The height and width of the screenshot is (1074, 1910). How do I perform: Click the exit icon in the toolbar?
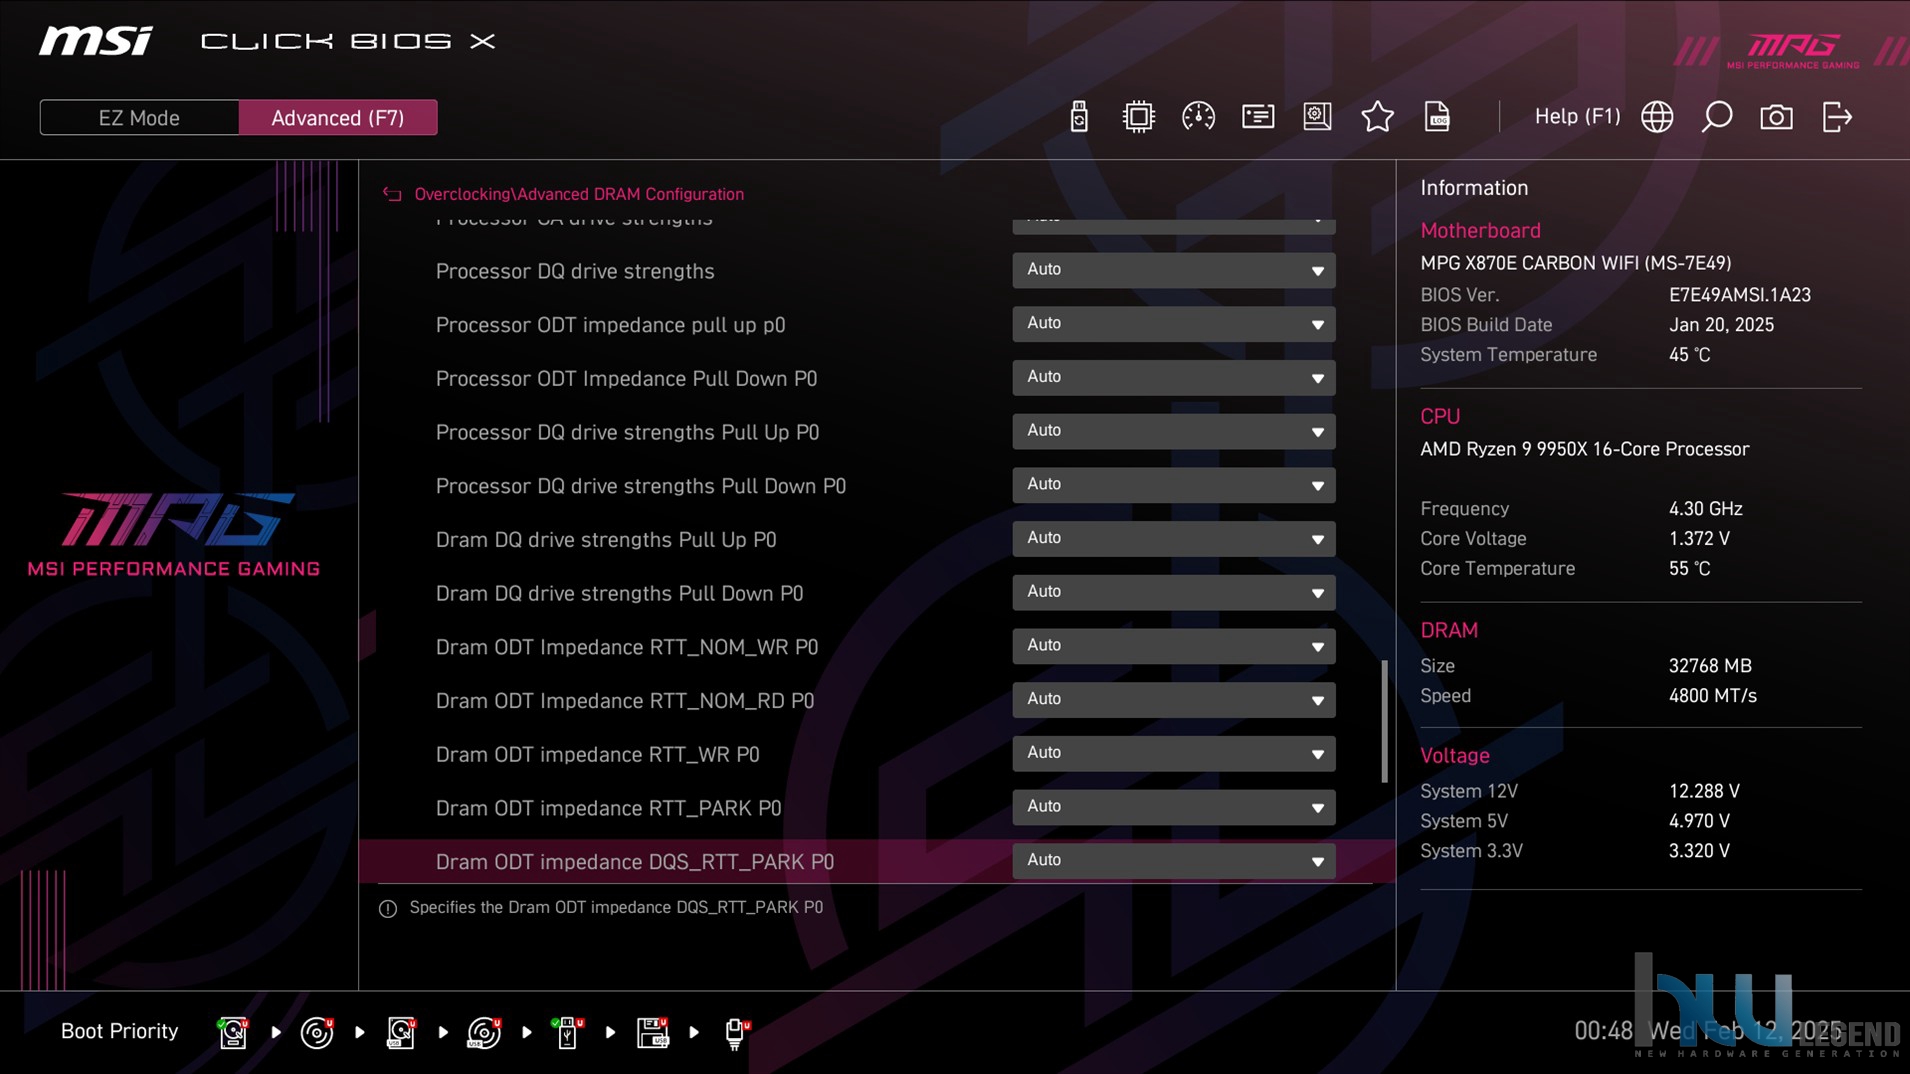coord(1837,117)
